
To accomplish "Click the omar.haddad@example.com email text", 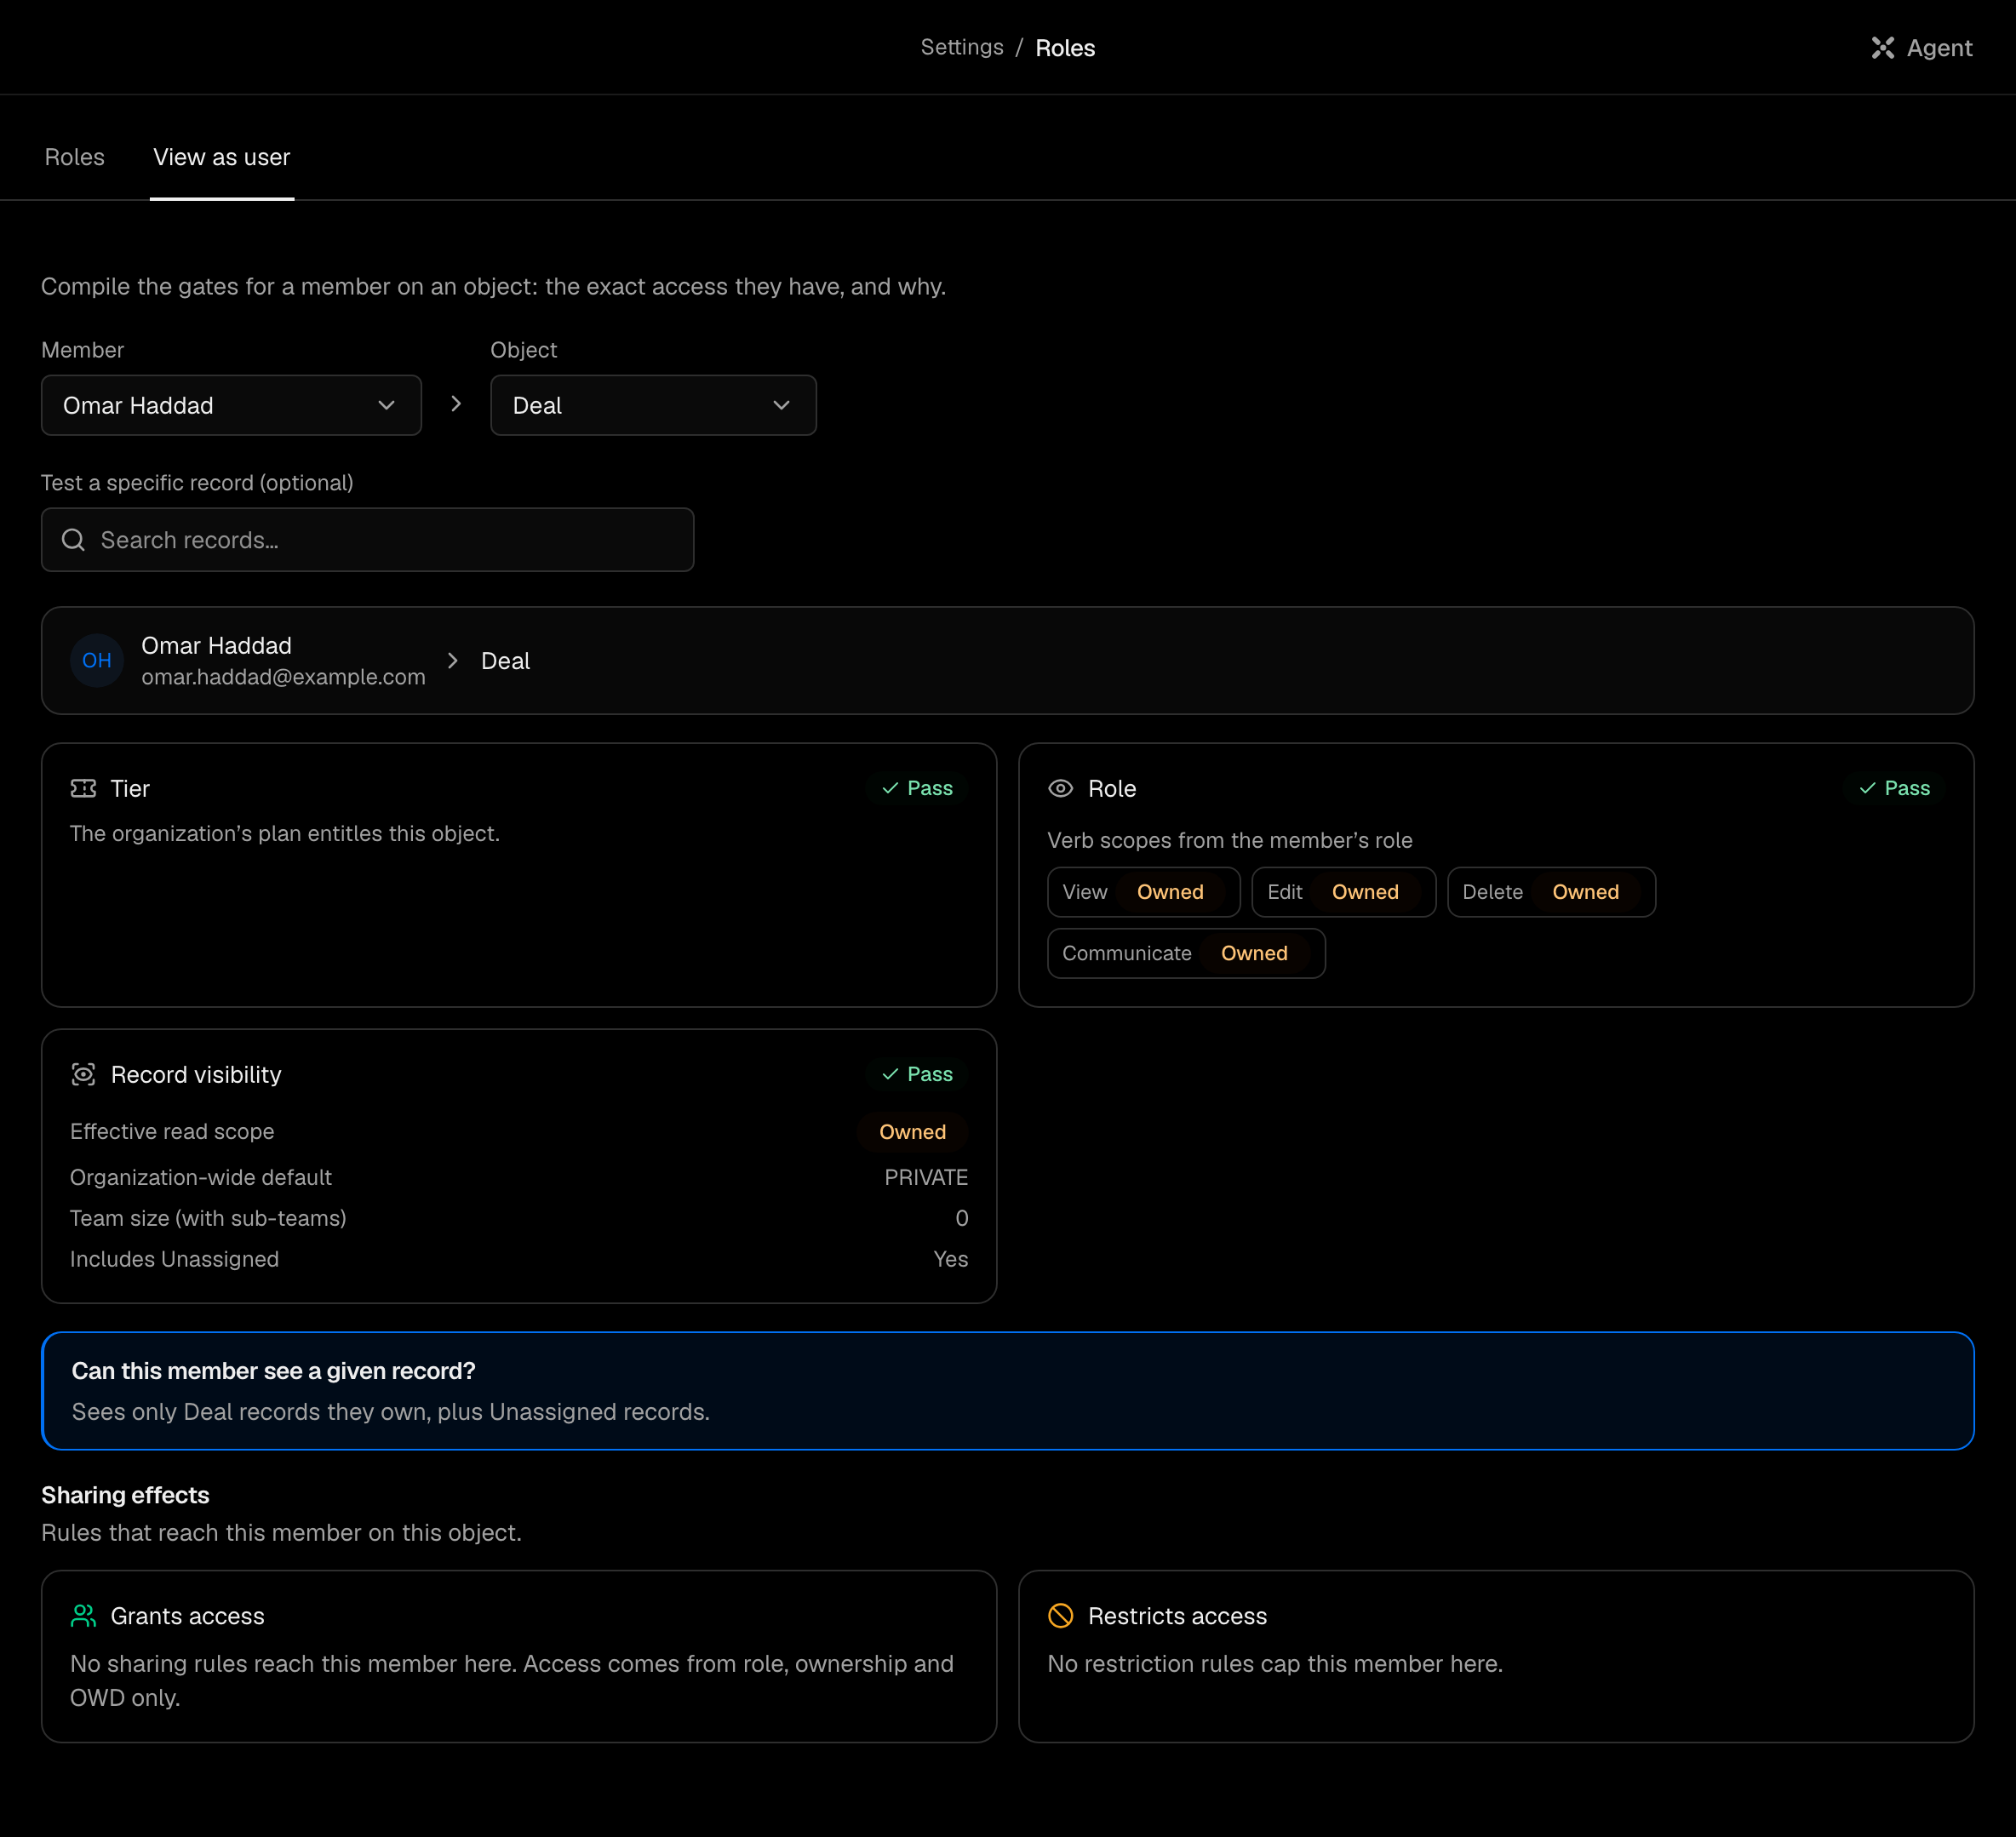I will pos(283,677).
